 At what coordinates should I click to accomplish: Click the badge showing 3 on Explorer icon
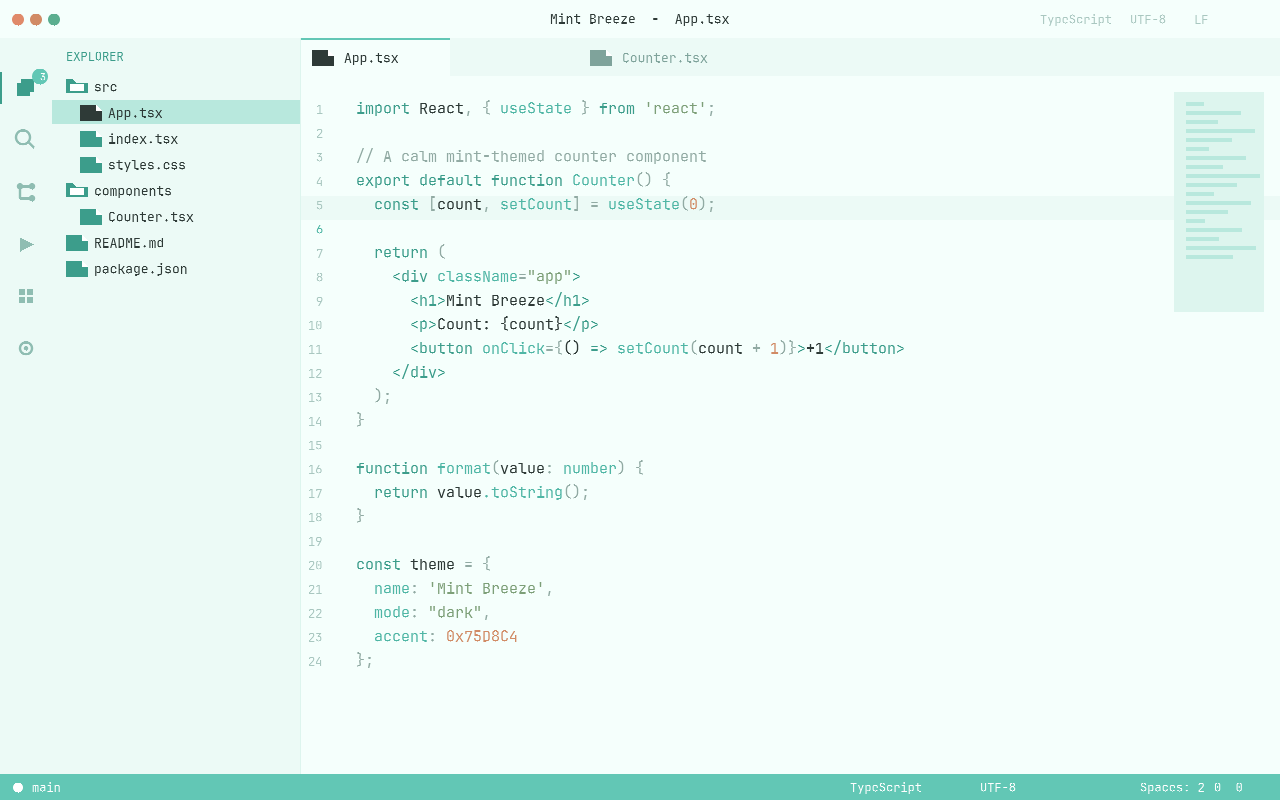tap(40, 77)
